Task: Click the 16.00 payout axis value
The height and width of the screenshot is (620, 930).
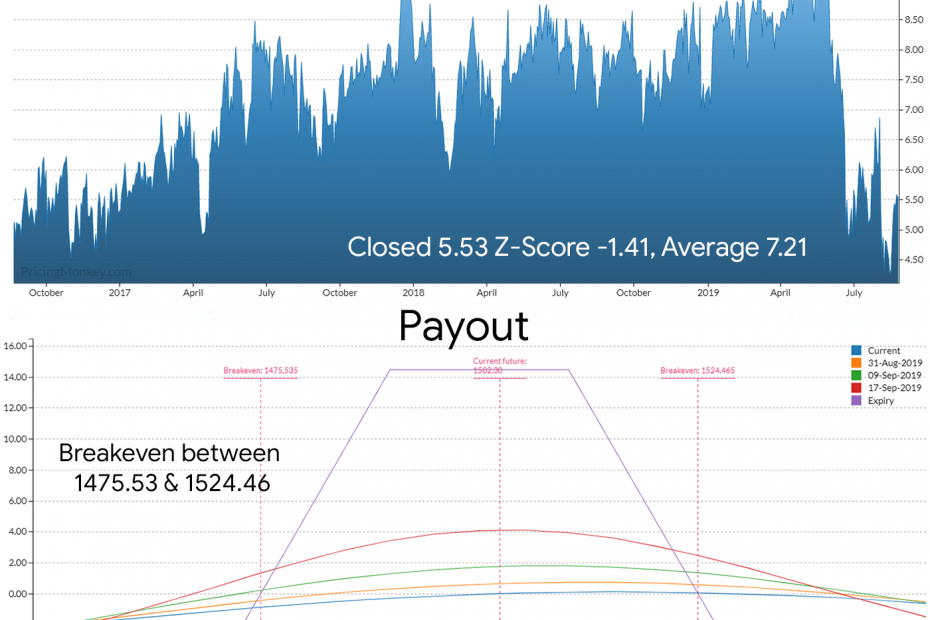Action: coord(15,346)
